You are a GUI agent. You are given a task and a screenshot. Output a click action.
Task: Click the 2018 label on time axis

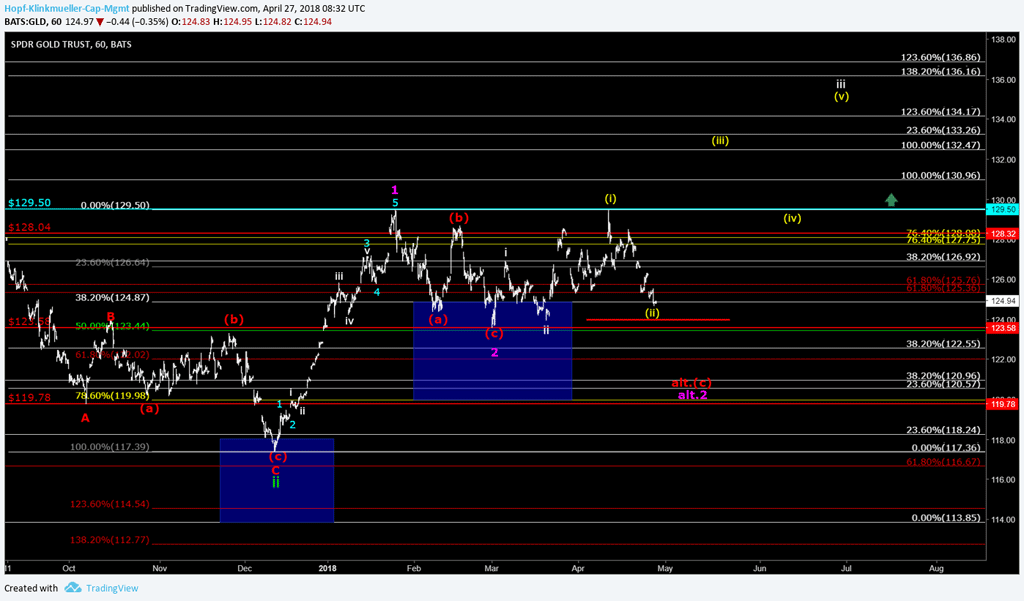(x=328, y=567)
